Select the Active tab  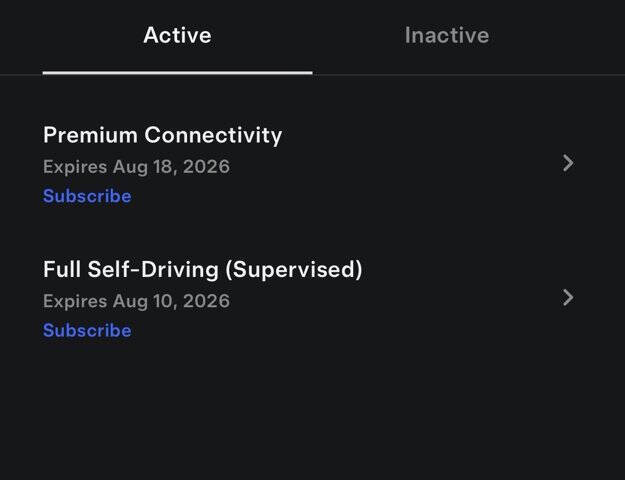(177, 35)
